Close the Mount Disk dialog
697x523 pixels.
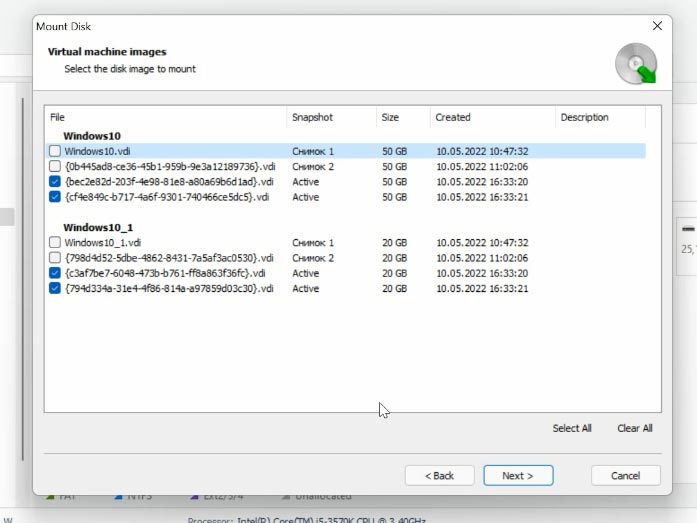pos(657,26)
